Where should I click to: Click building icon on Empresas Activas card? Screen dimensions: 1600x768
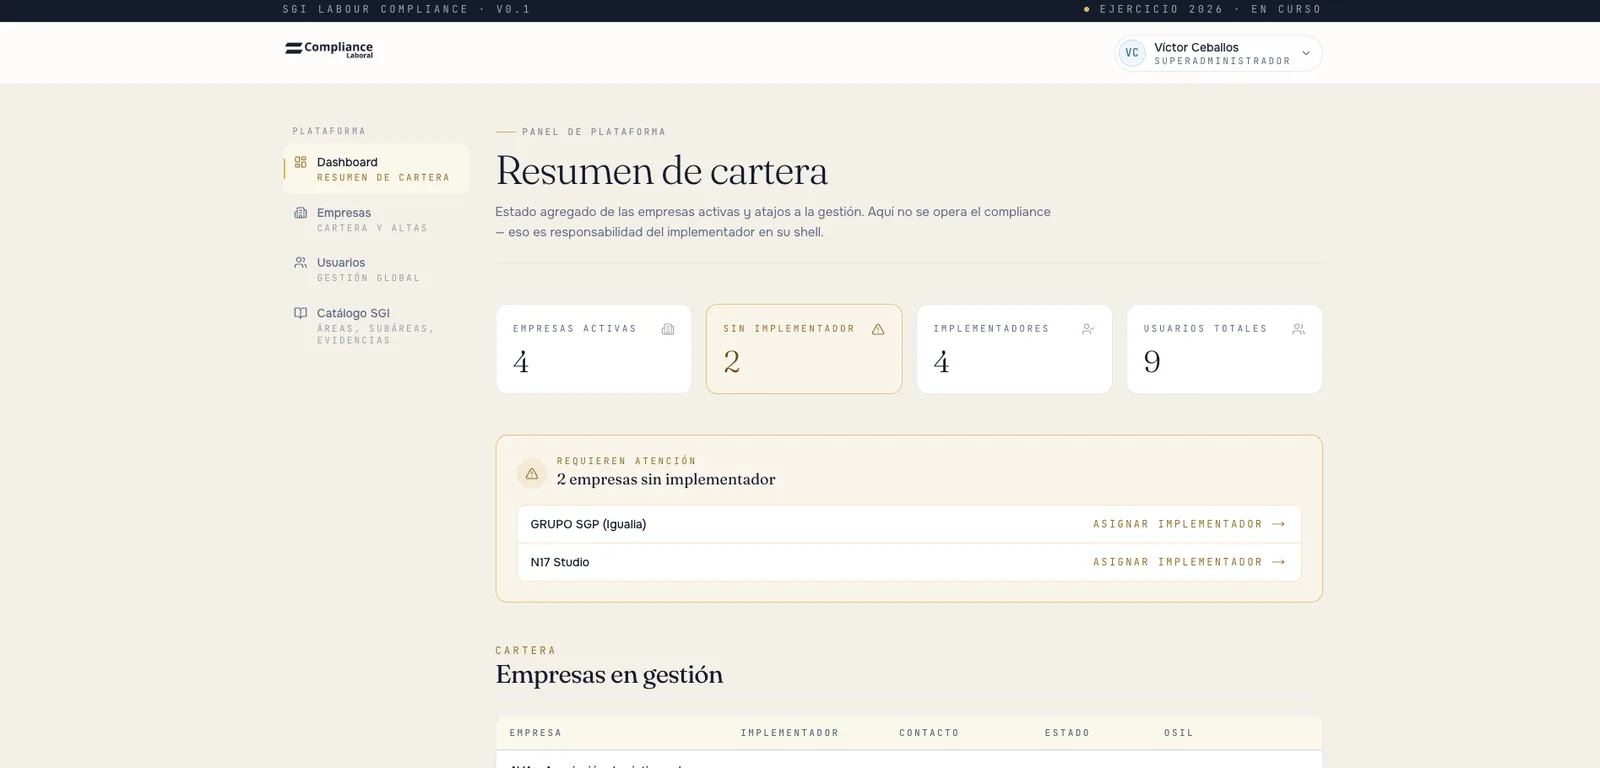pyautogui.click(x=668, y=329)
